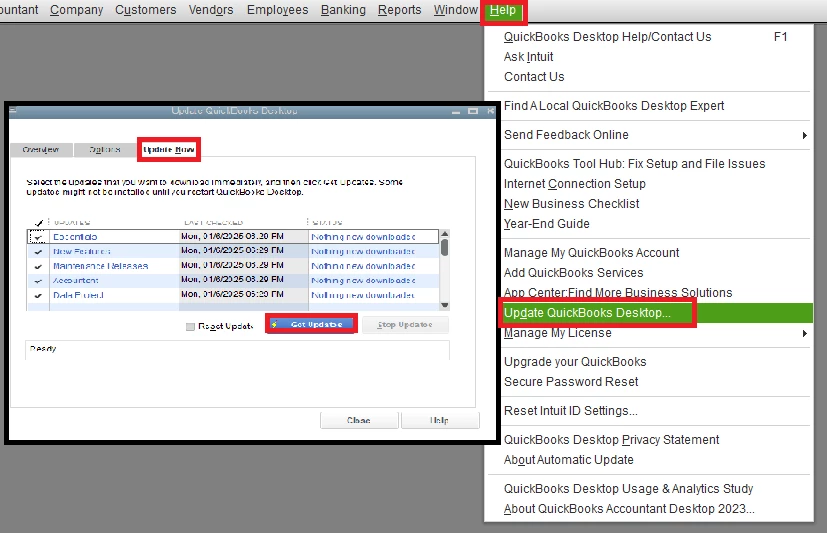Click scroll up arrow in updates list
Screen dimensions: 827x533
[445, 234]
